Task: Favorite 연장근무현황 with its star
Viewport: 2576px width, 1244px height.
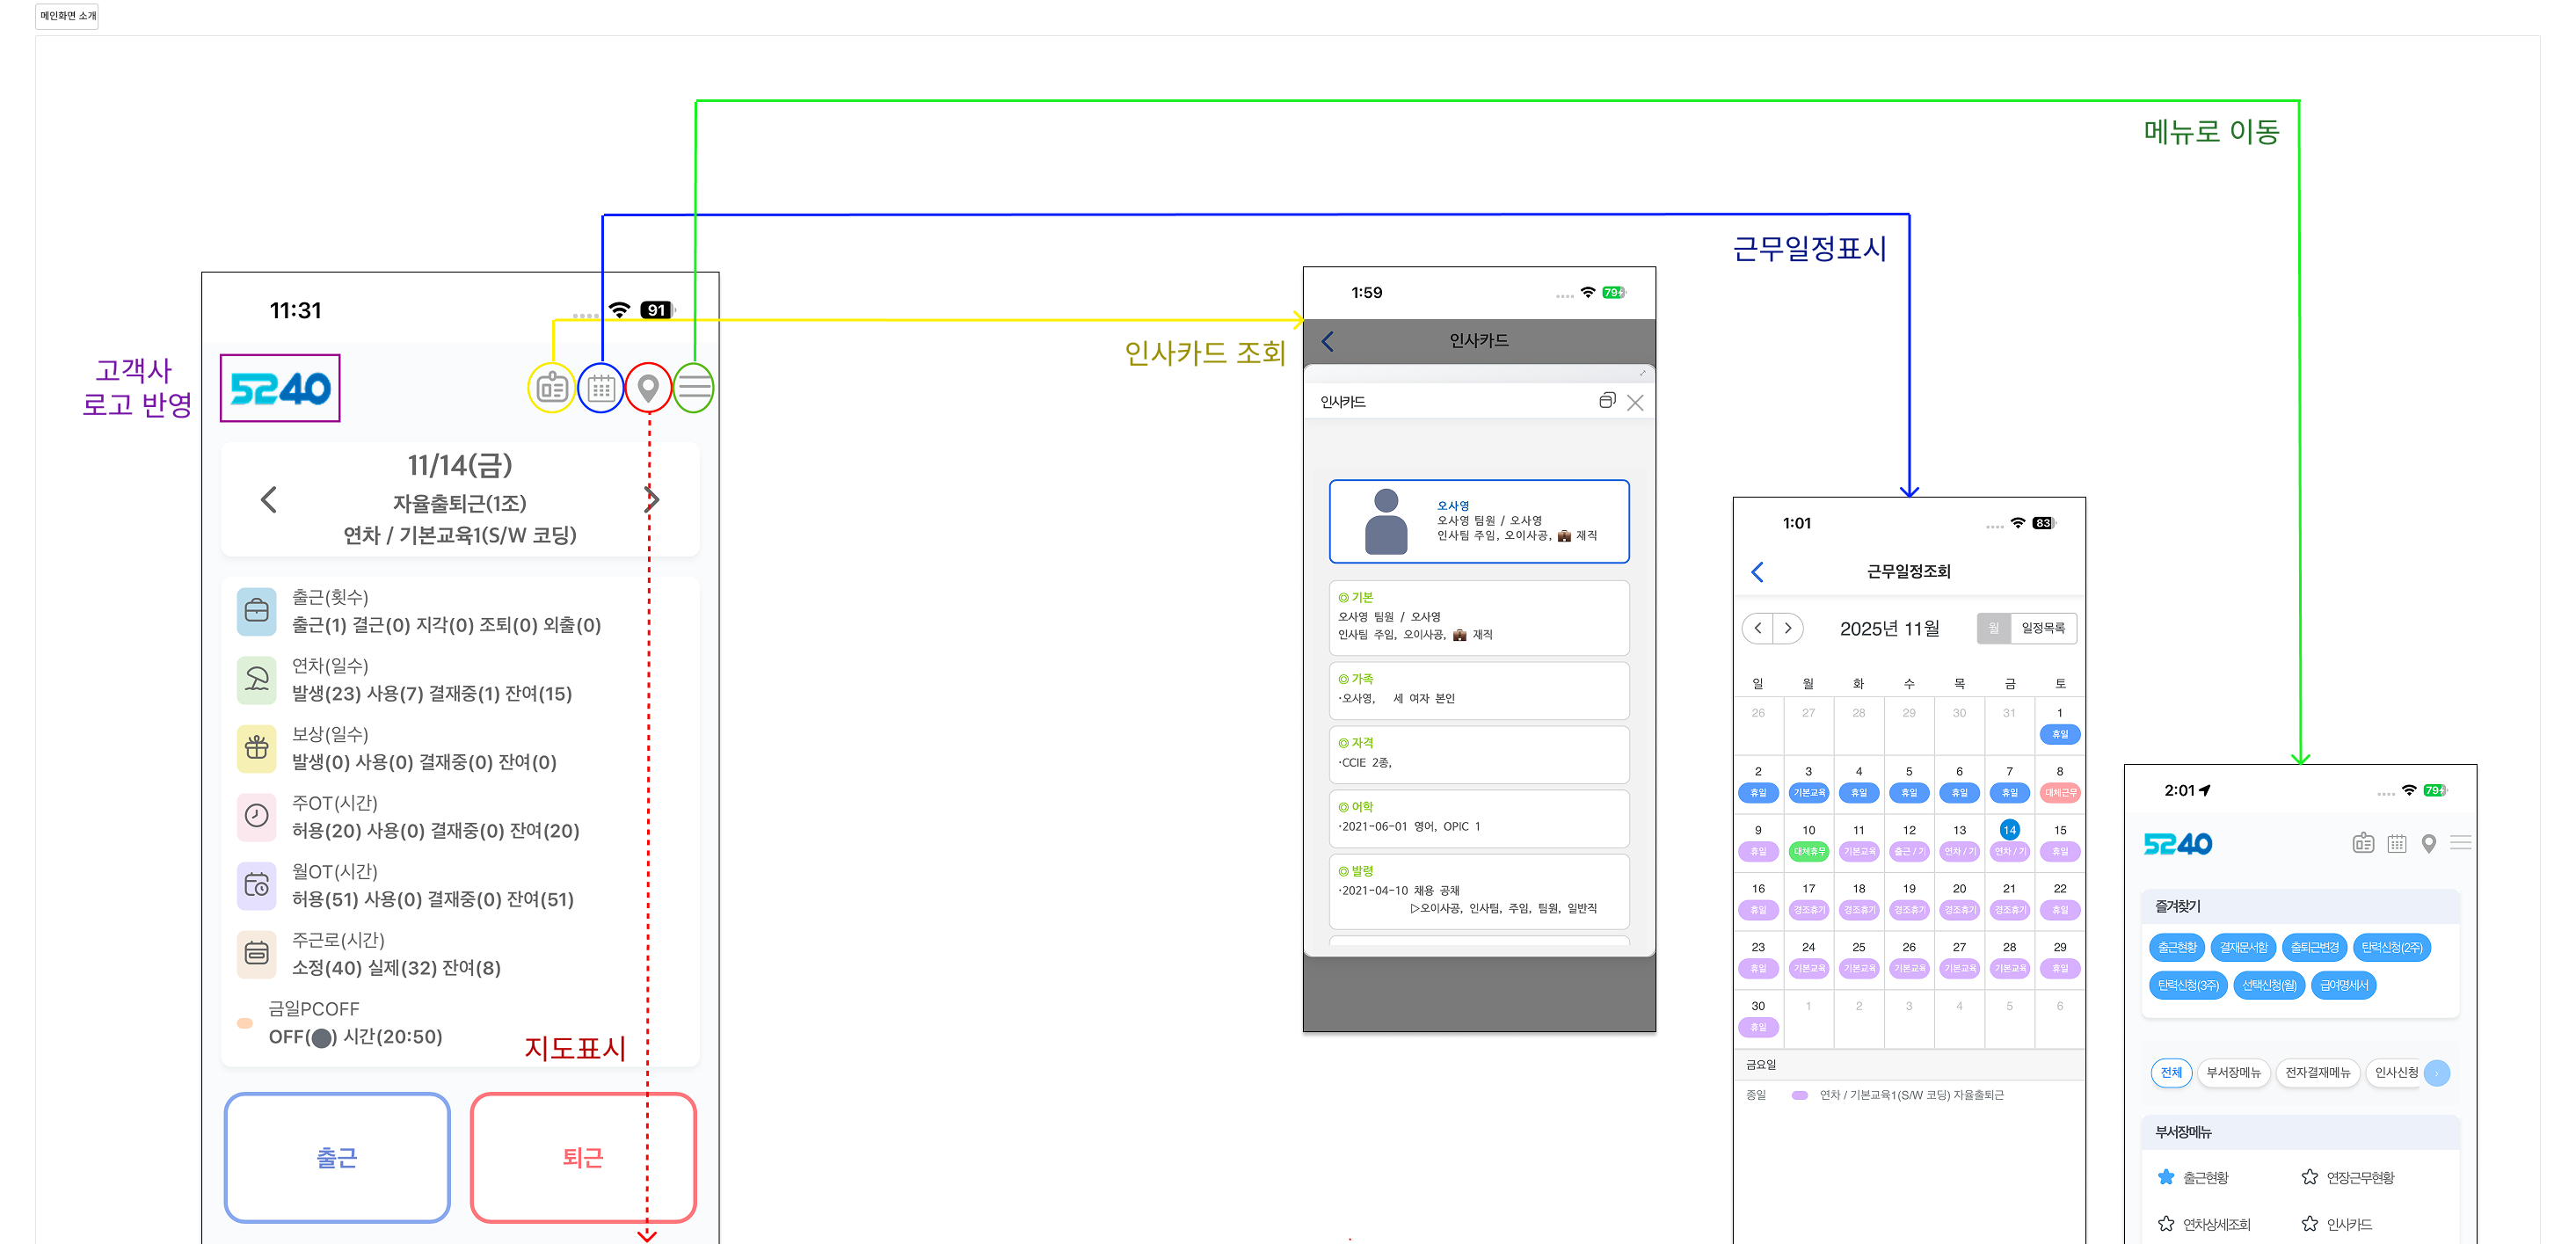Action: (2310, 1177)
